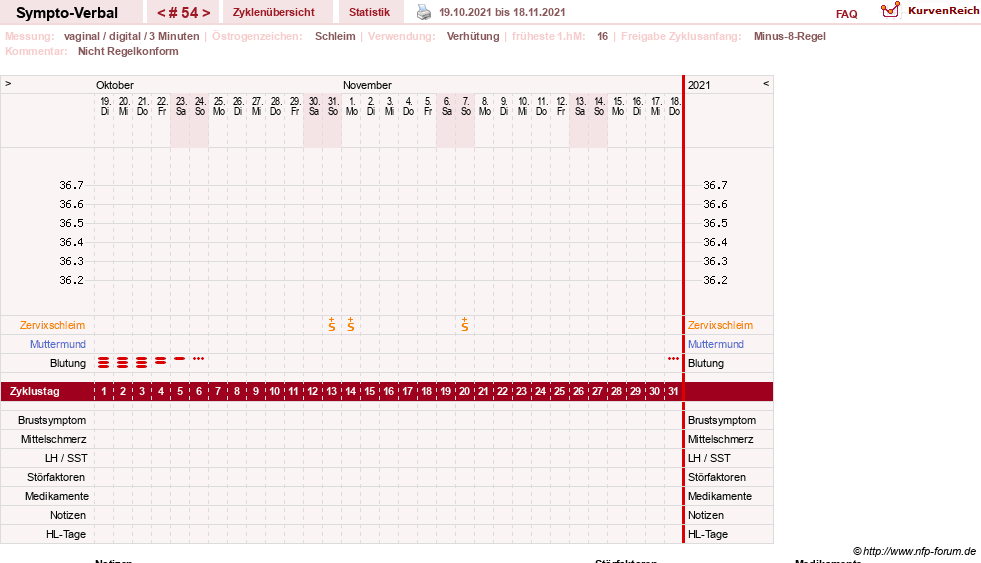Screen dimensions: 981x563
Task: Select spotting dots icon on cycle day 6
Action: (199, 358)
